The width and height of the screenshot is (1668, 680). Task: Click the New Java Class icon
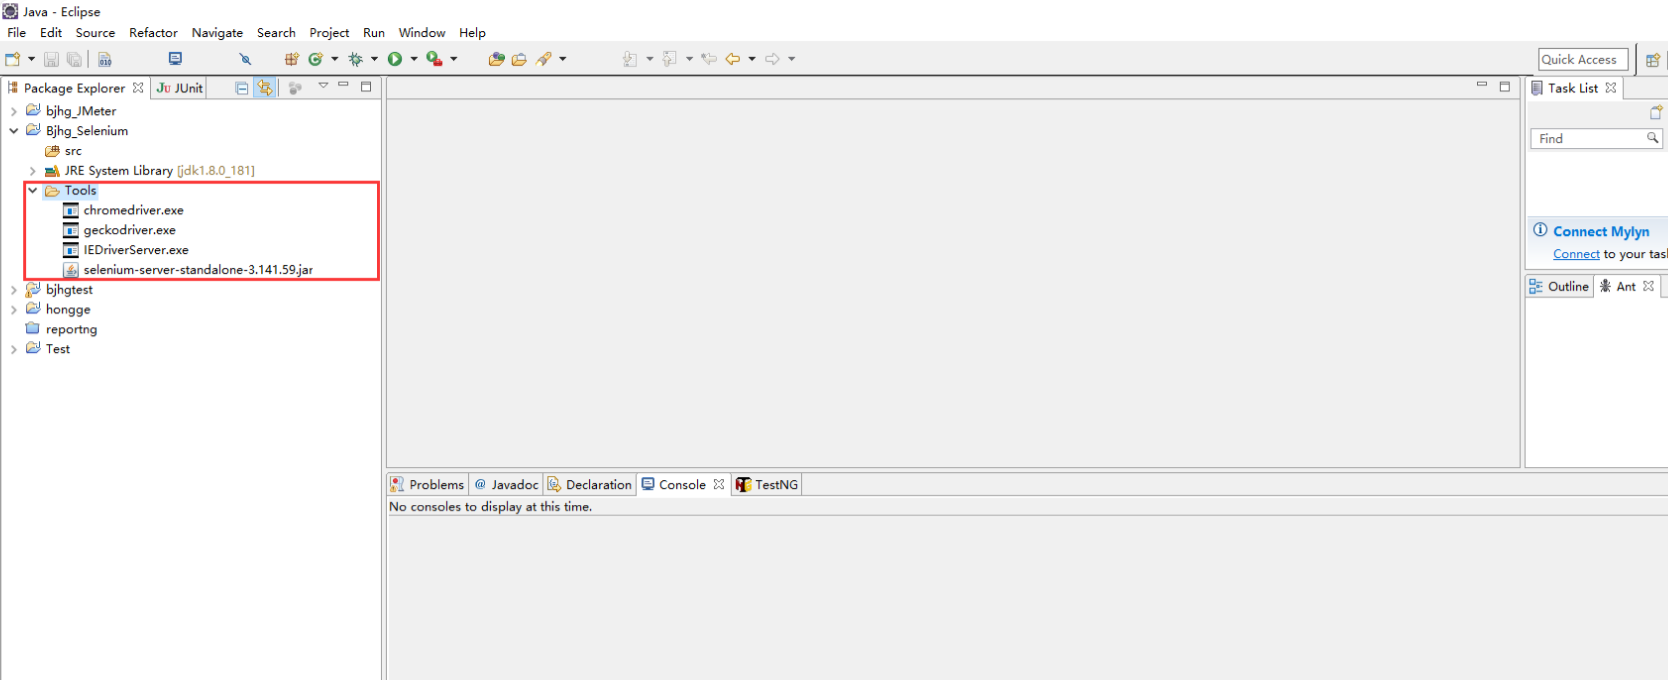coord(316,59)
